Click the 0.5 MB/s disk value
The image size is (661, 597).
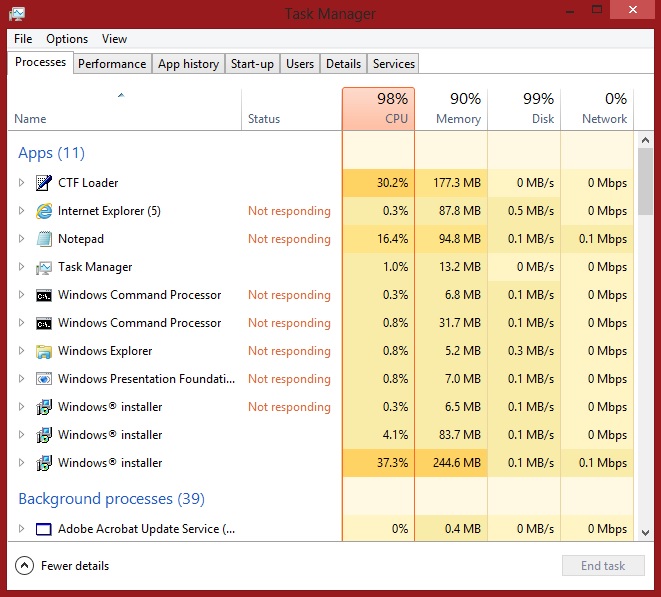pos(531,211)
